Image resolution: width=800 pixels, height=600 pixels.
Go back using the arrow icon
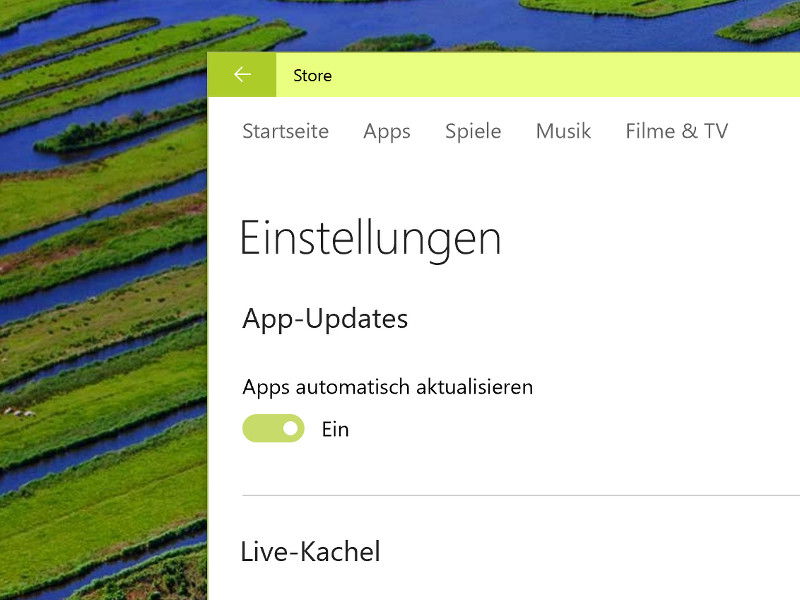242,75
